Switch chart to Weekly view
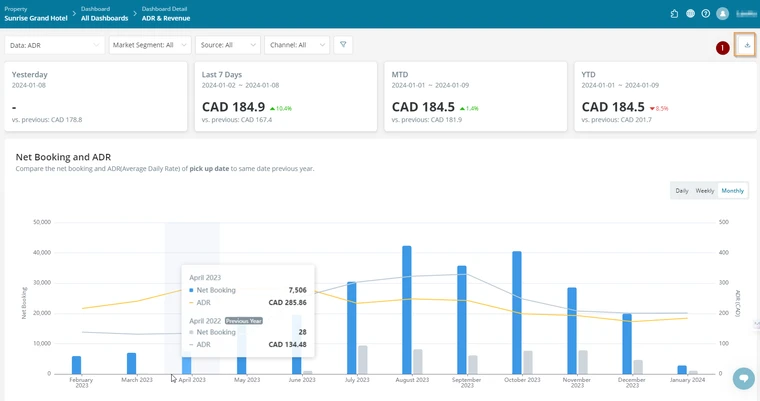 coord(705,191)
